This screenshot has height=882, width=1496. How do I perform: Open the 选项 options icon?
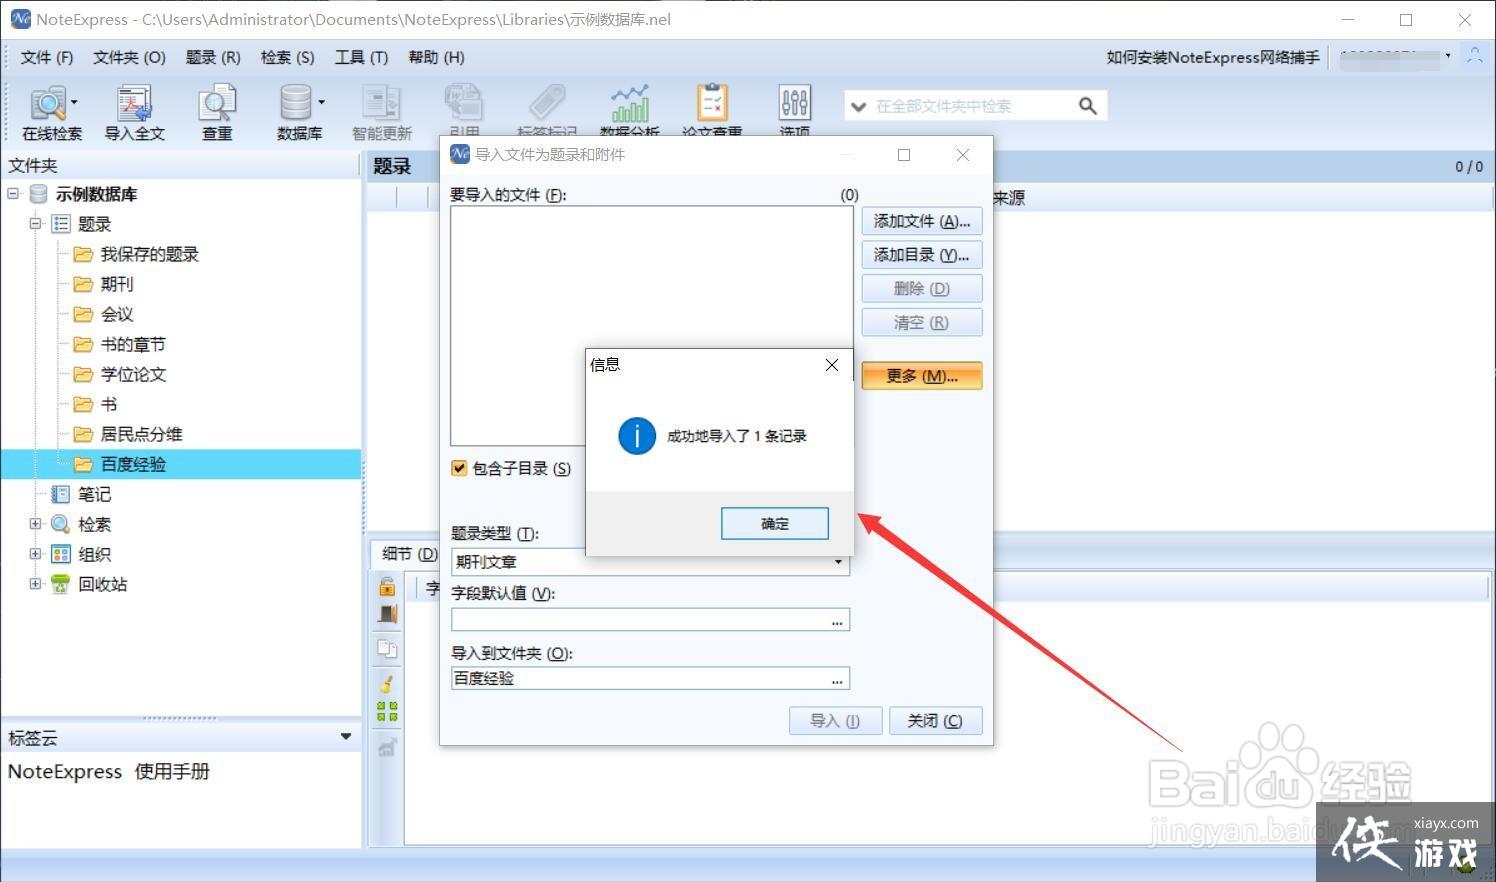(x=795, y=110)
